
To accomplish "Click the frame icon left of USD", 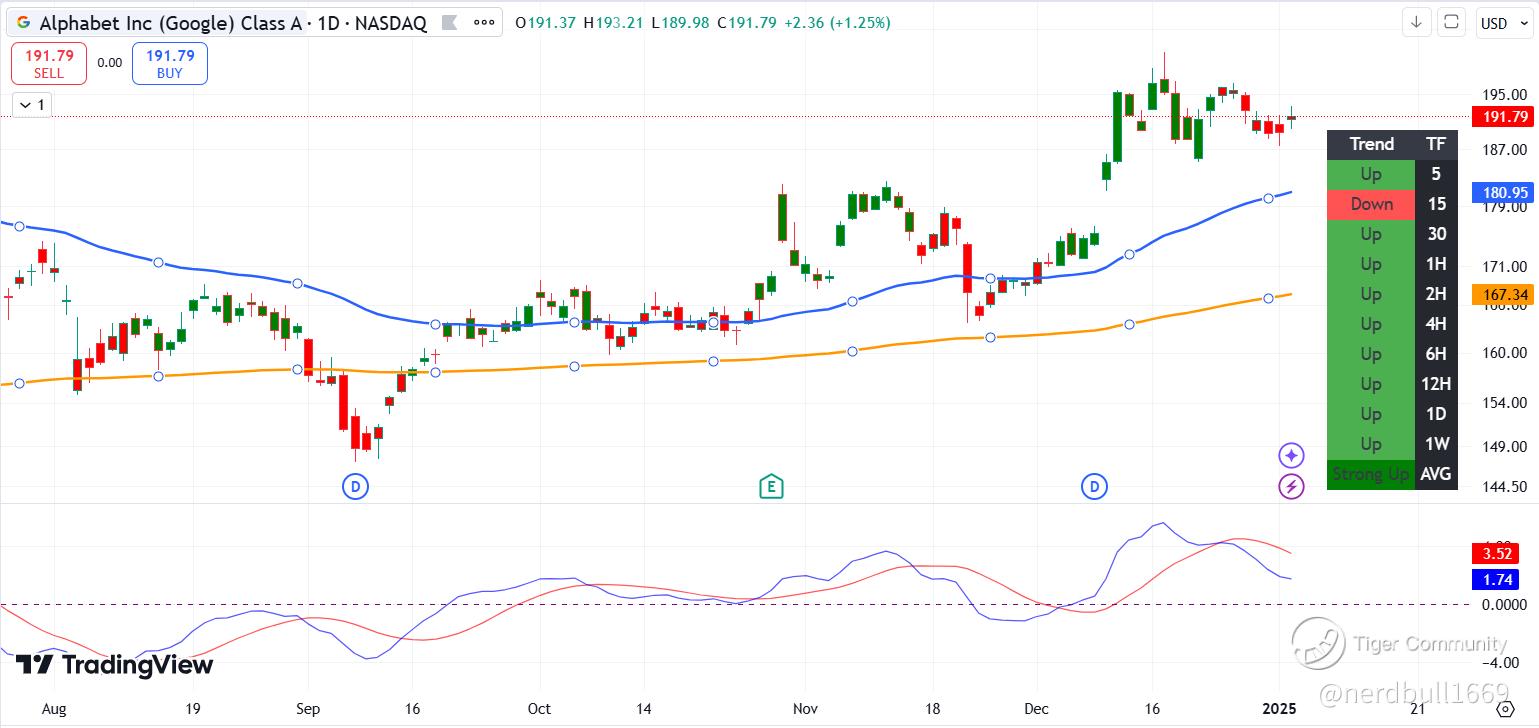I will click(1453, 22).
